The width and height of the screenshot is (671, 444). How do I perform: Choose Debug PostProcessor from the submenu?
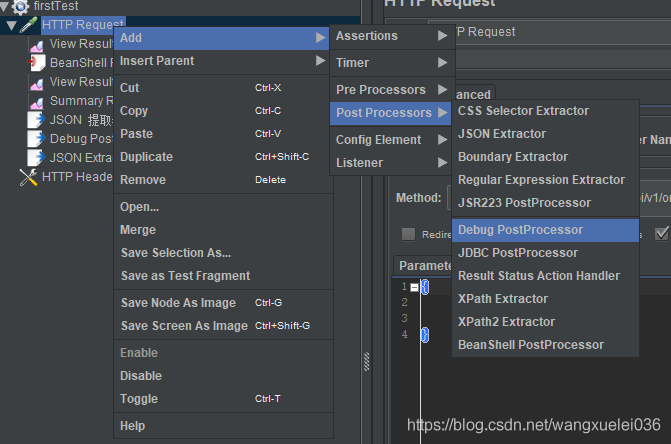tap(520, 230)
